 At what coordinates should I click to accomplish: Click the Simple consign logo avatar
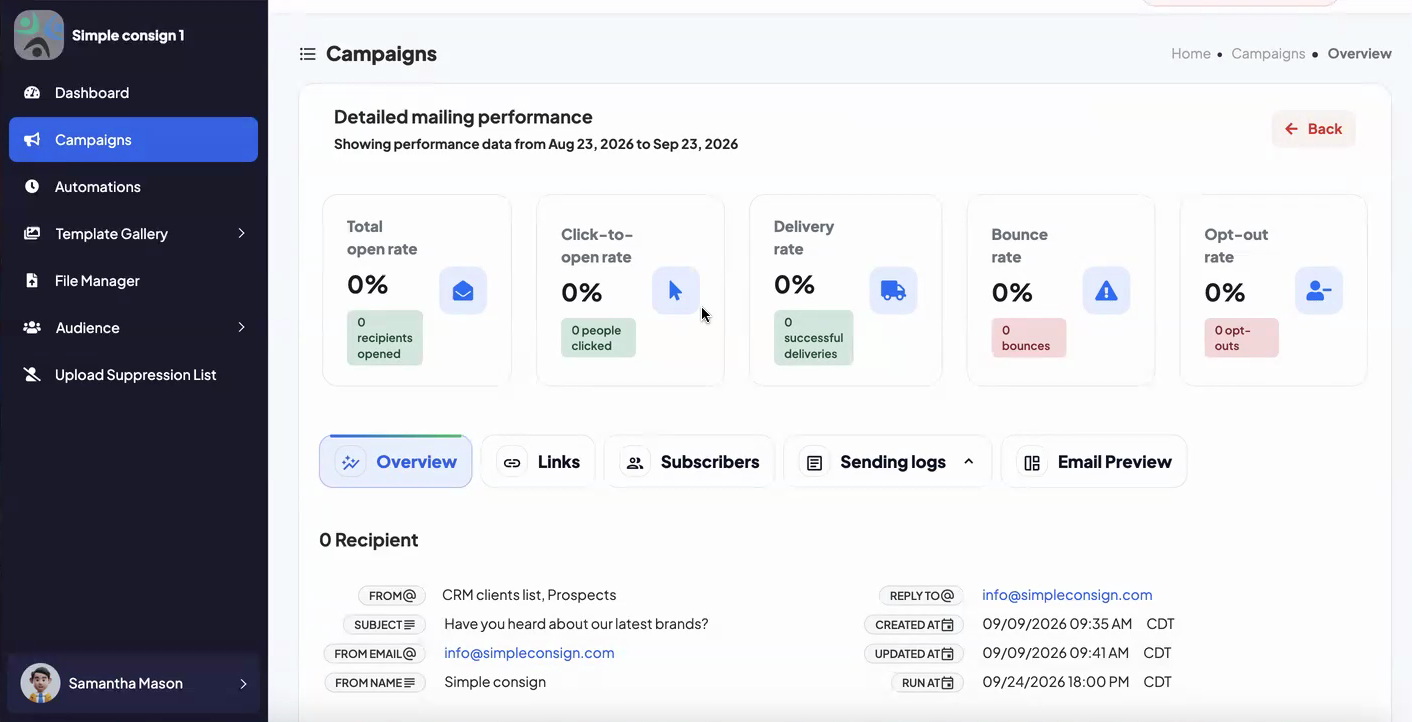point(39,35)
